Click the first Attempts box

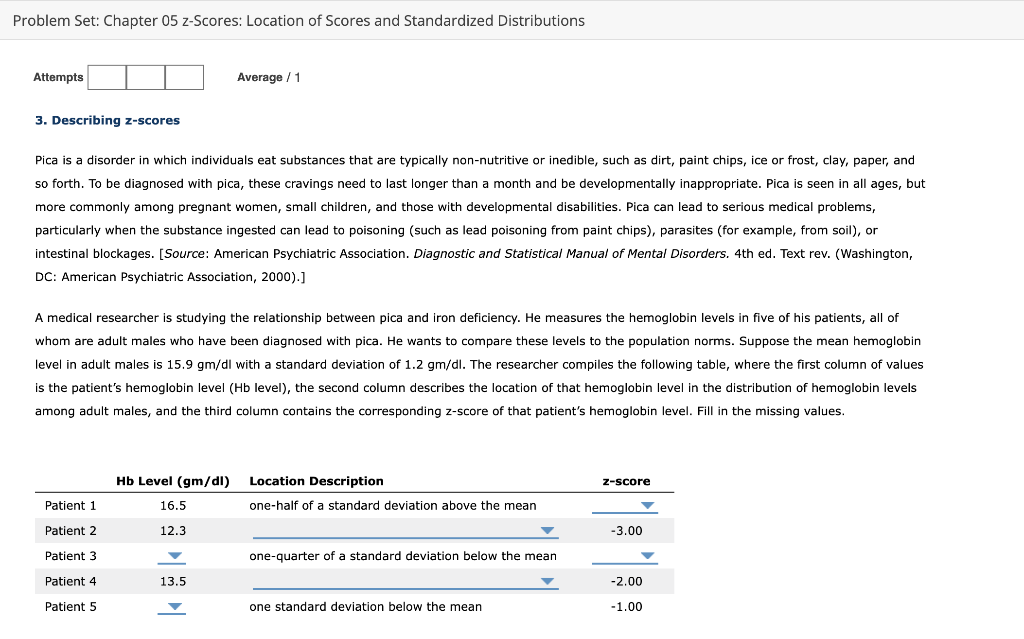pyautogui.click(x=107, y=77)
